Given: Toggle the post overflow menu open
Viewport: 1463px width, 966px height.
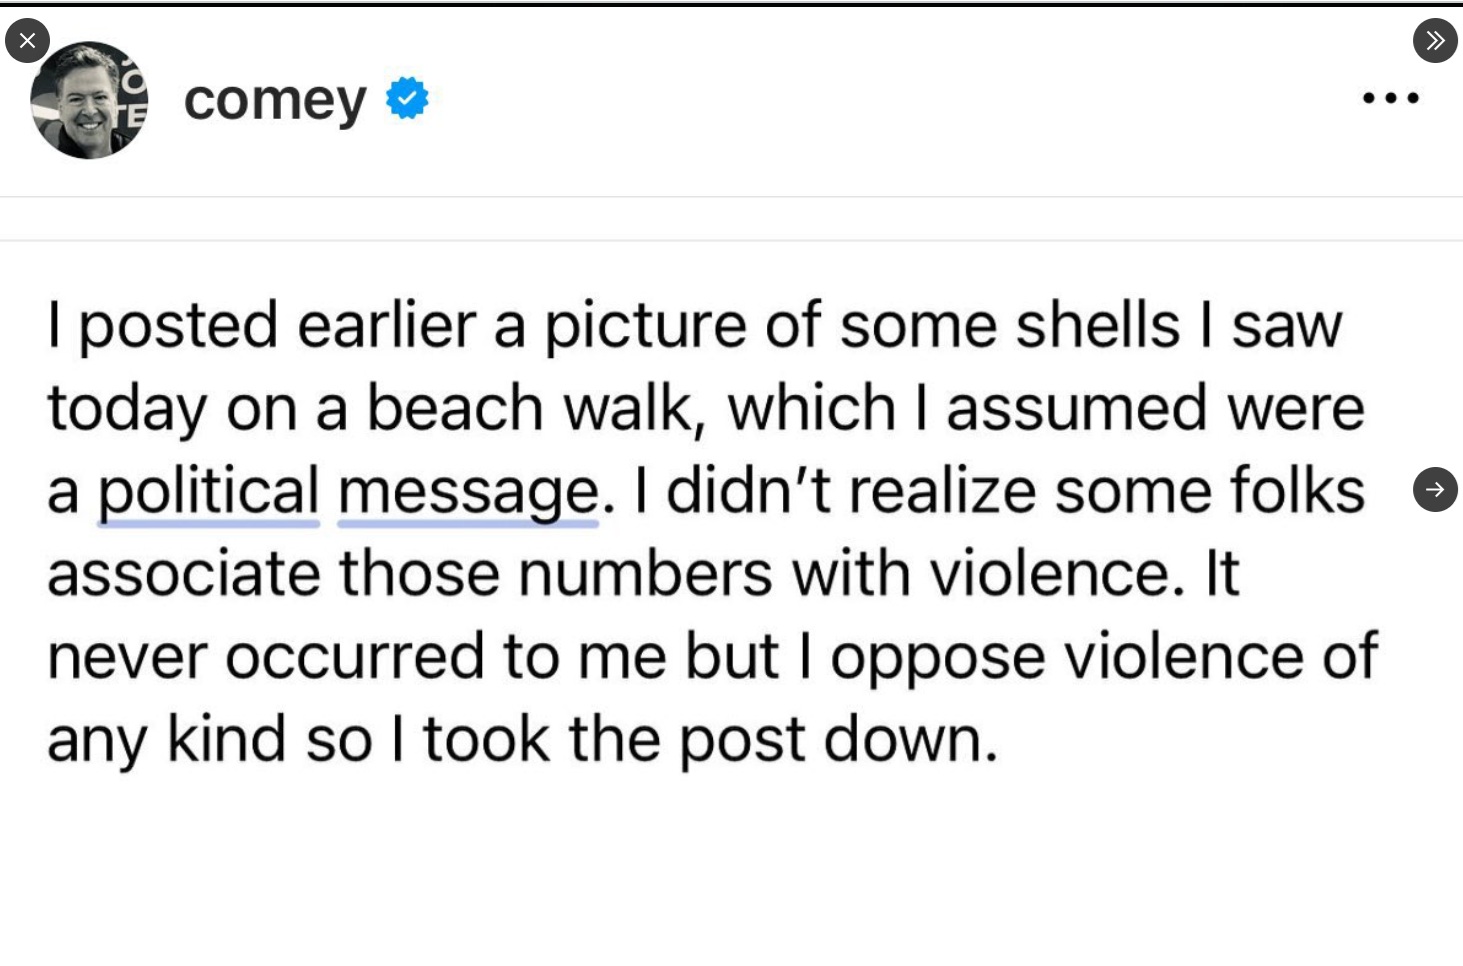Looking at the screenshot, I should 1390,97.
